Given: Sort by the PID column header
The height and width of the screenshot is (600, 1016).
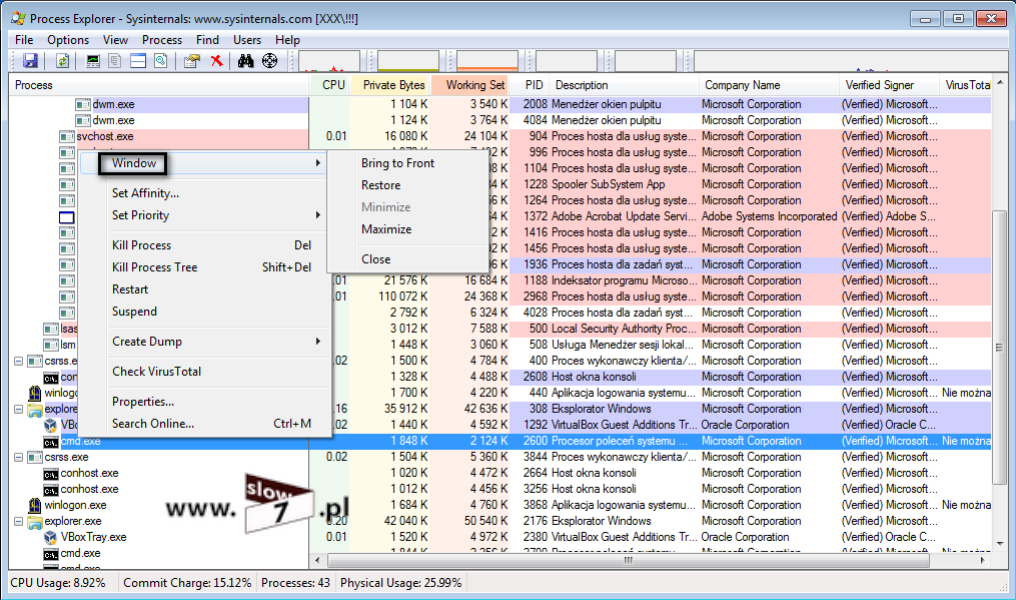Looking at the screenshot, I should point(529,85).
